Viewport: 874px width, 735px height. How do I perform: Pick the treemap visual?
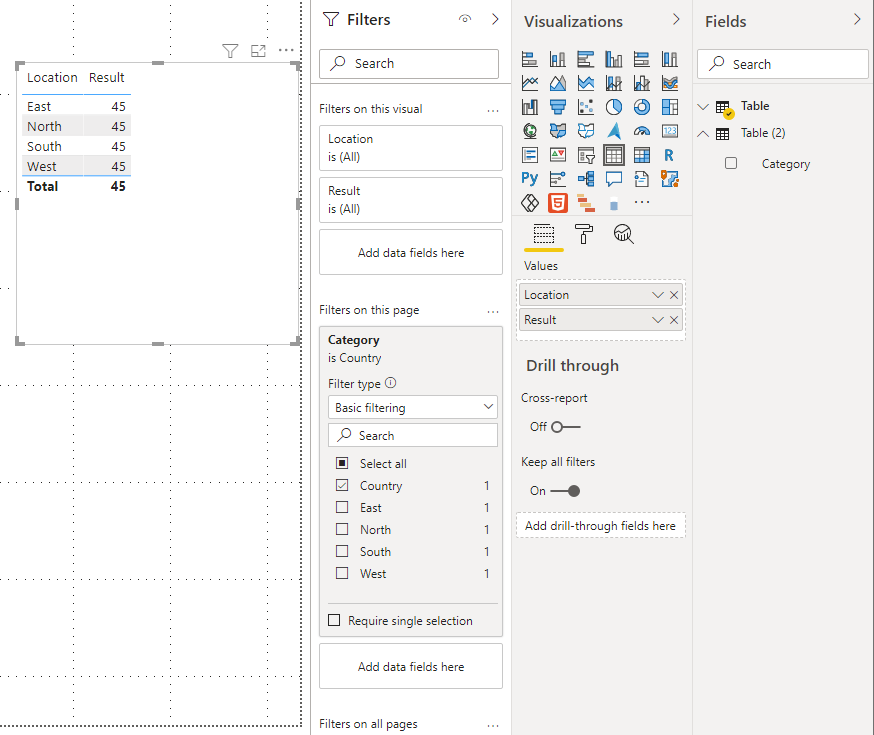(x=669, y=107)
